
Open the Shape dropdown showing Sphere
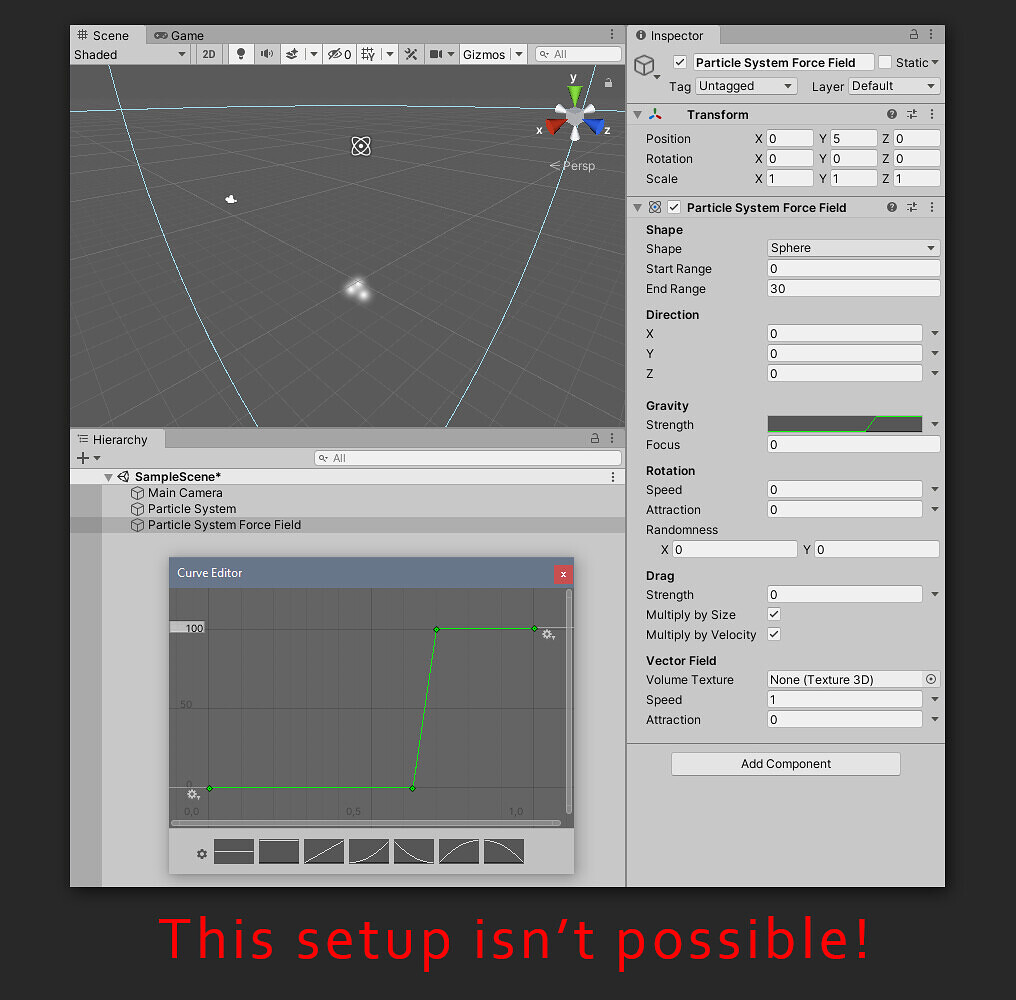point(852,247)
